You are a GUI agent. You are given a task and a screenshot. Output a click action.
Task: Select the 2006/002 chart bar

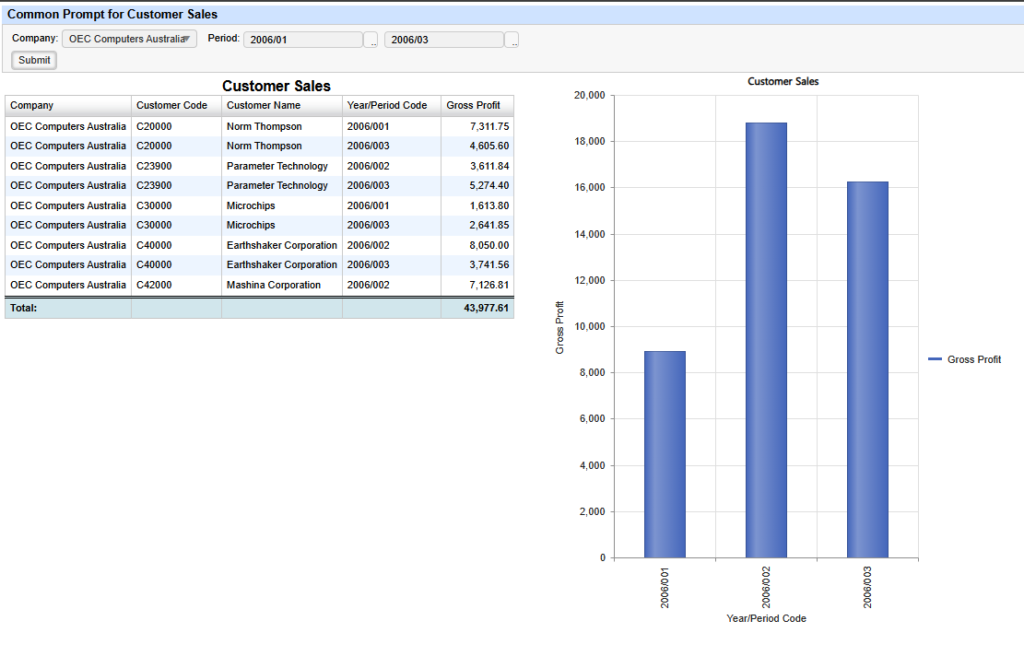(766, 340)
